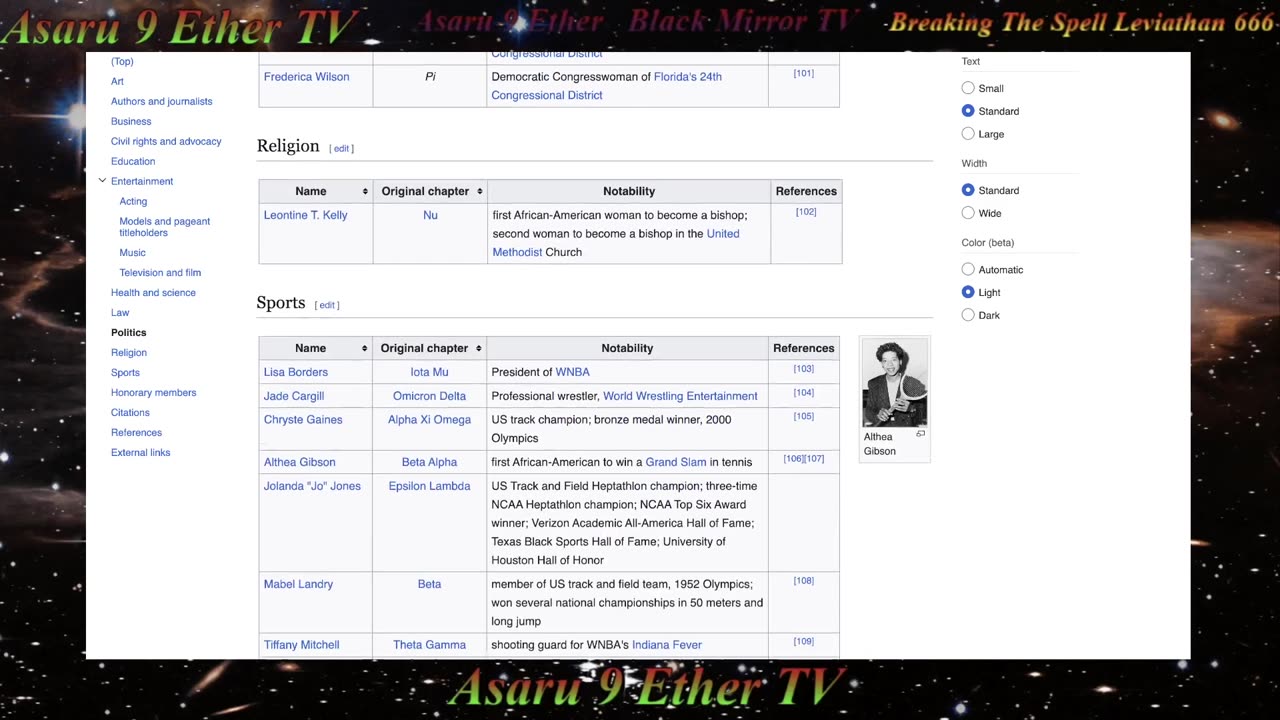Sort the Sports table by Name column arrows
The image size is (1280, 720).
coord(365,348)
